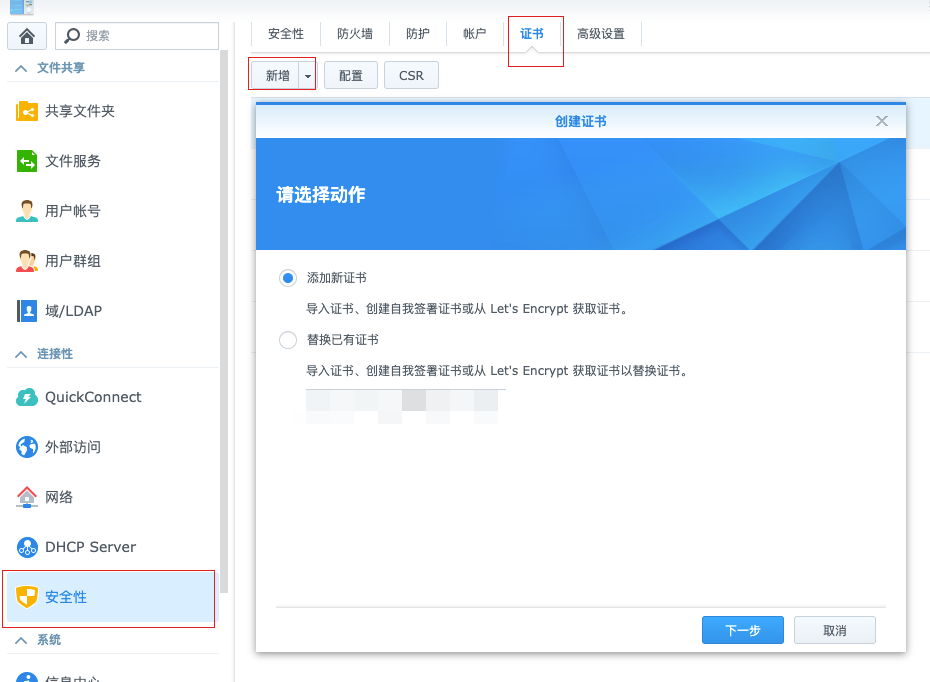Open the 用户群组 user group icon

27,261
